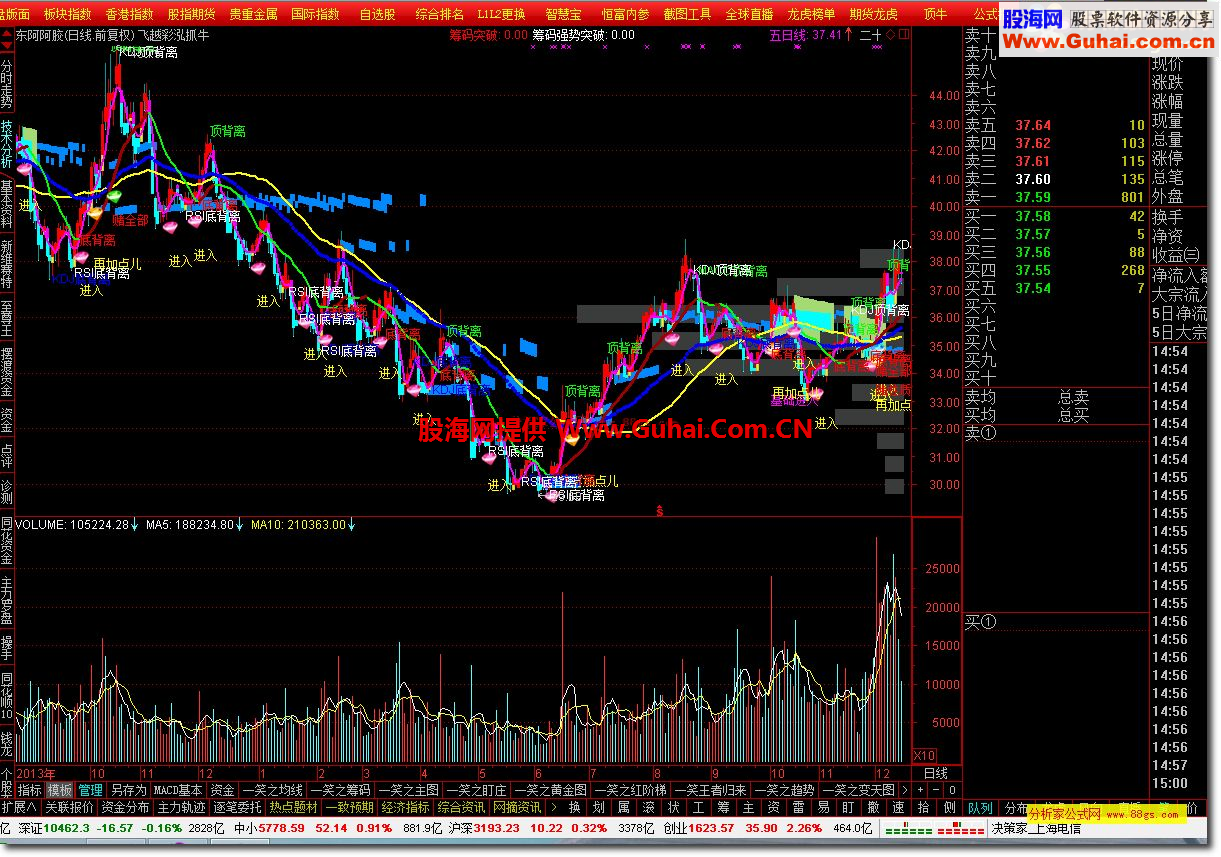
Task: Click the minus zoom button beside the indicator tabs
Action: (x=936, y=790)
